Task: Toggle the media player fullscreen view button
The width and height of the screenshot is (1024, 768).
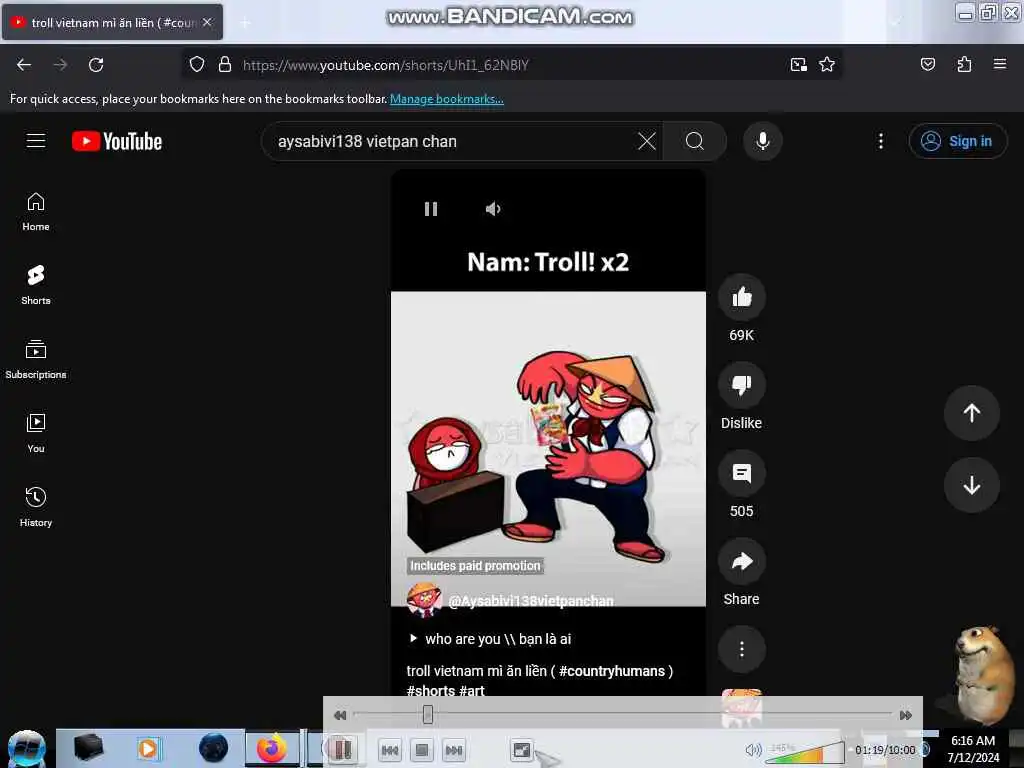Action: coord(522,750)
